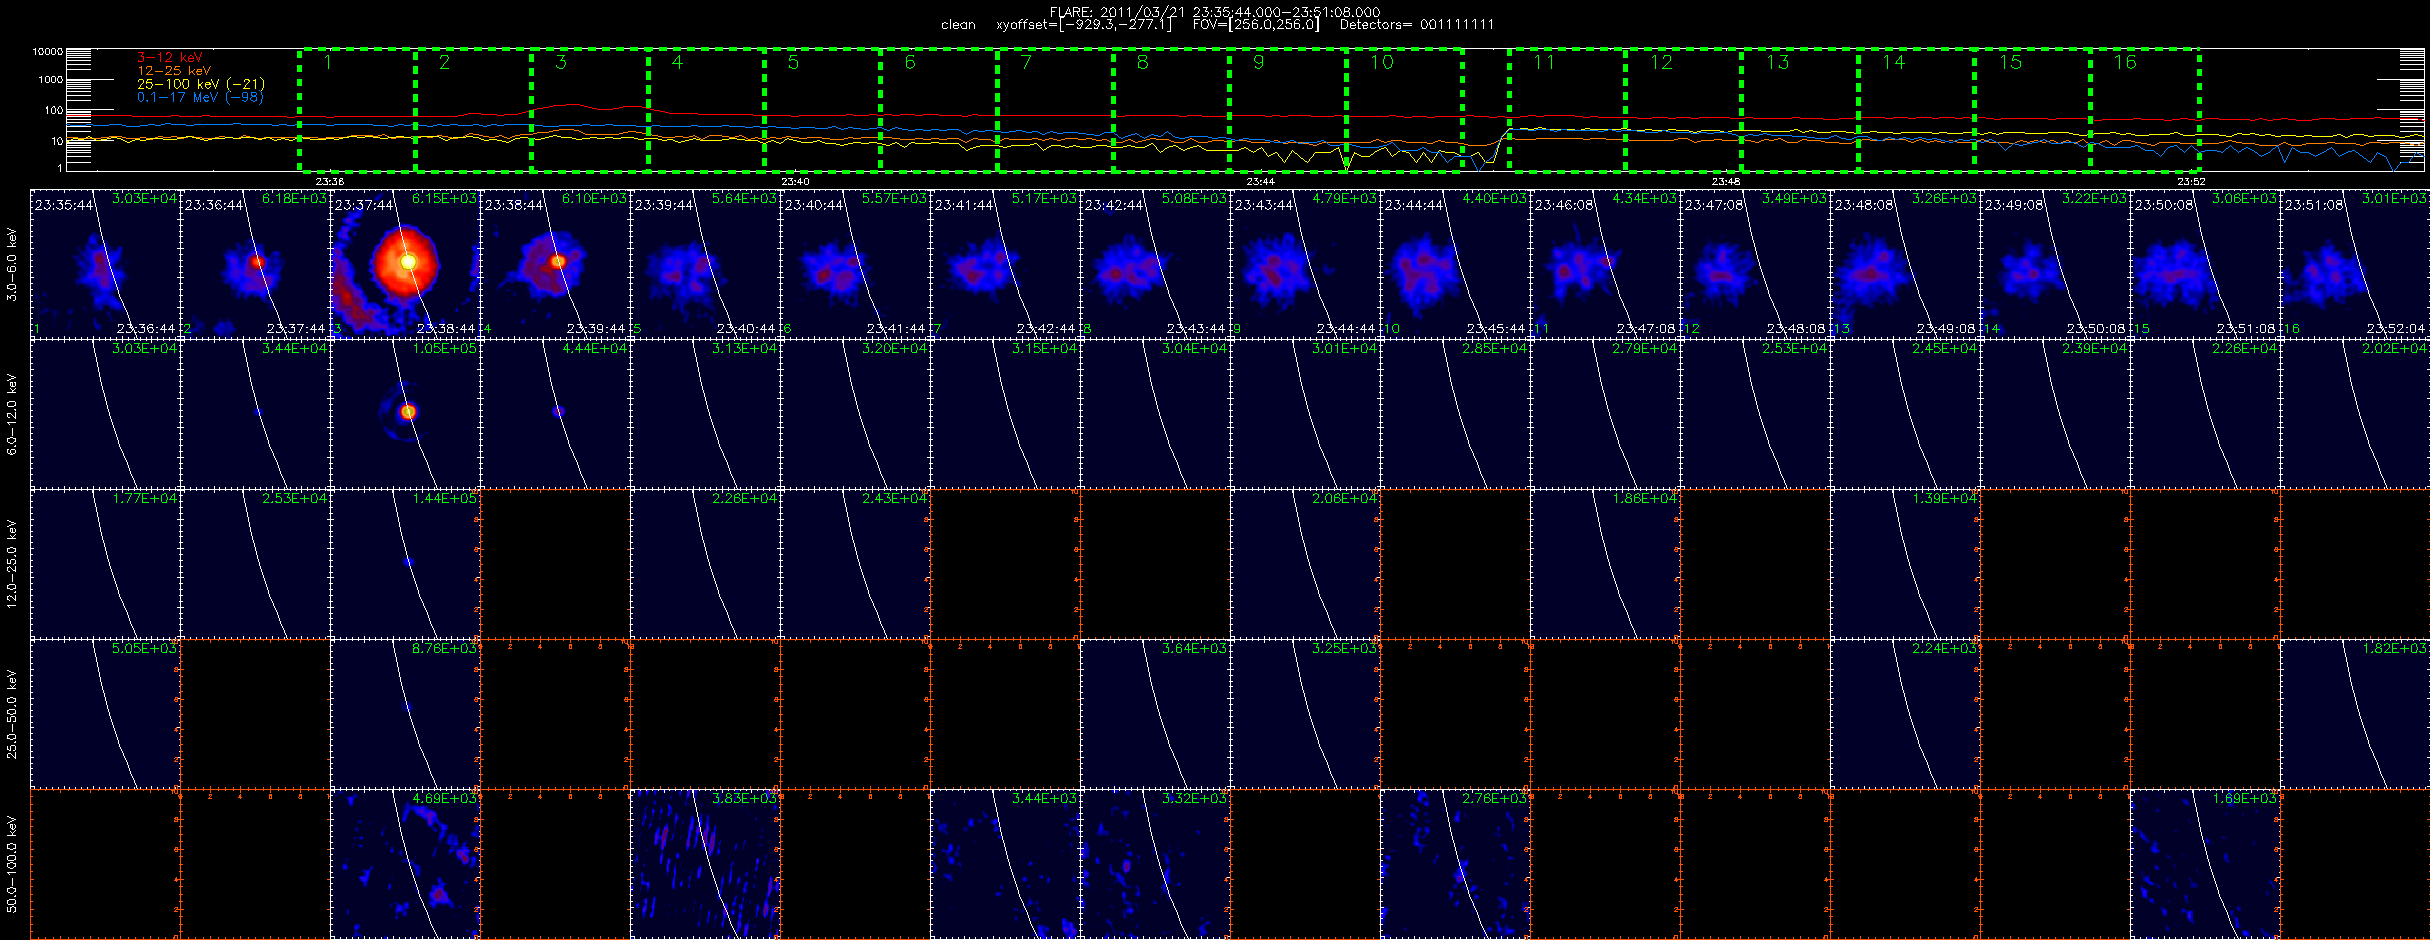2430x940 pixels.
Task: Select interval 2 marker in light curve plot
Action: pyautogui.click(x=444, y=62)
